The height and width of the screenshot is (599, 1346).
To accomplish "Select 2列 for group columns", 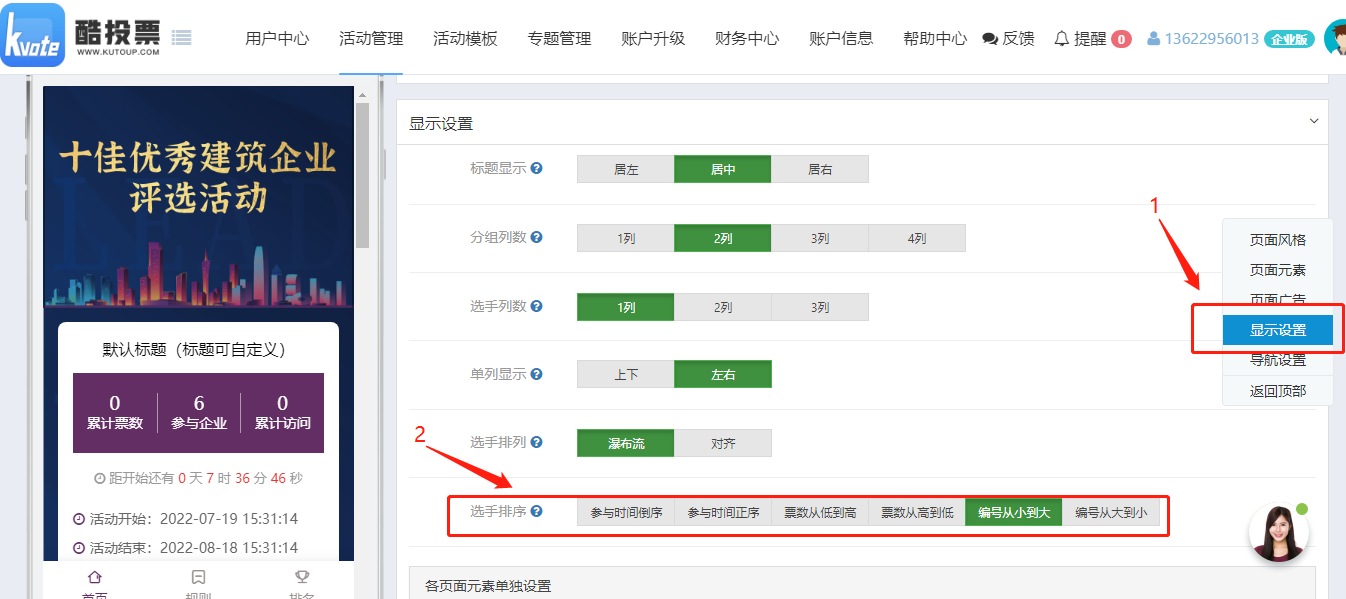I will [x=723, y=238].
